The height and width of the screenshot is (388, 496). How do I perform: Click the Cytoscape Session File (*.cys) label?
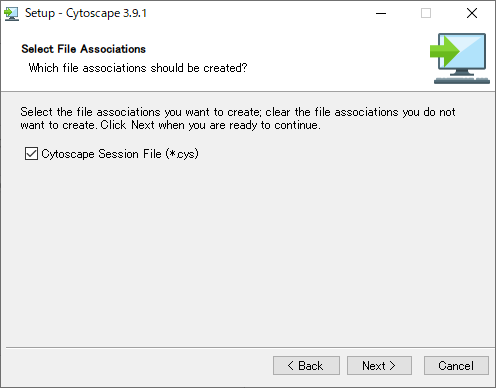click(120, 154)
